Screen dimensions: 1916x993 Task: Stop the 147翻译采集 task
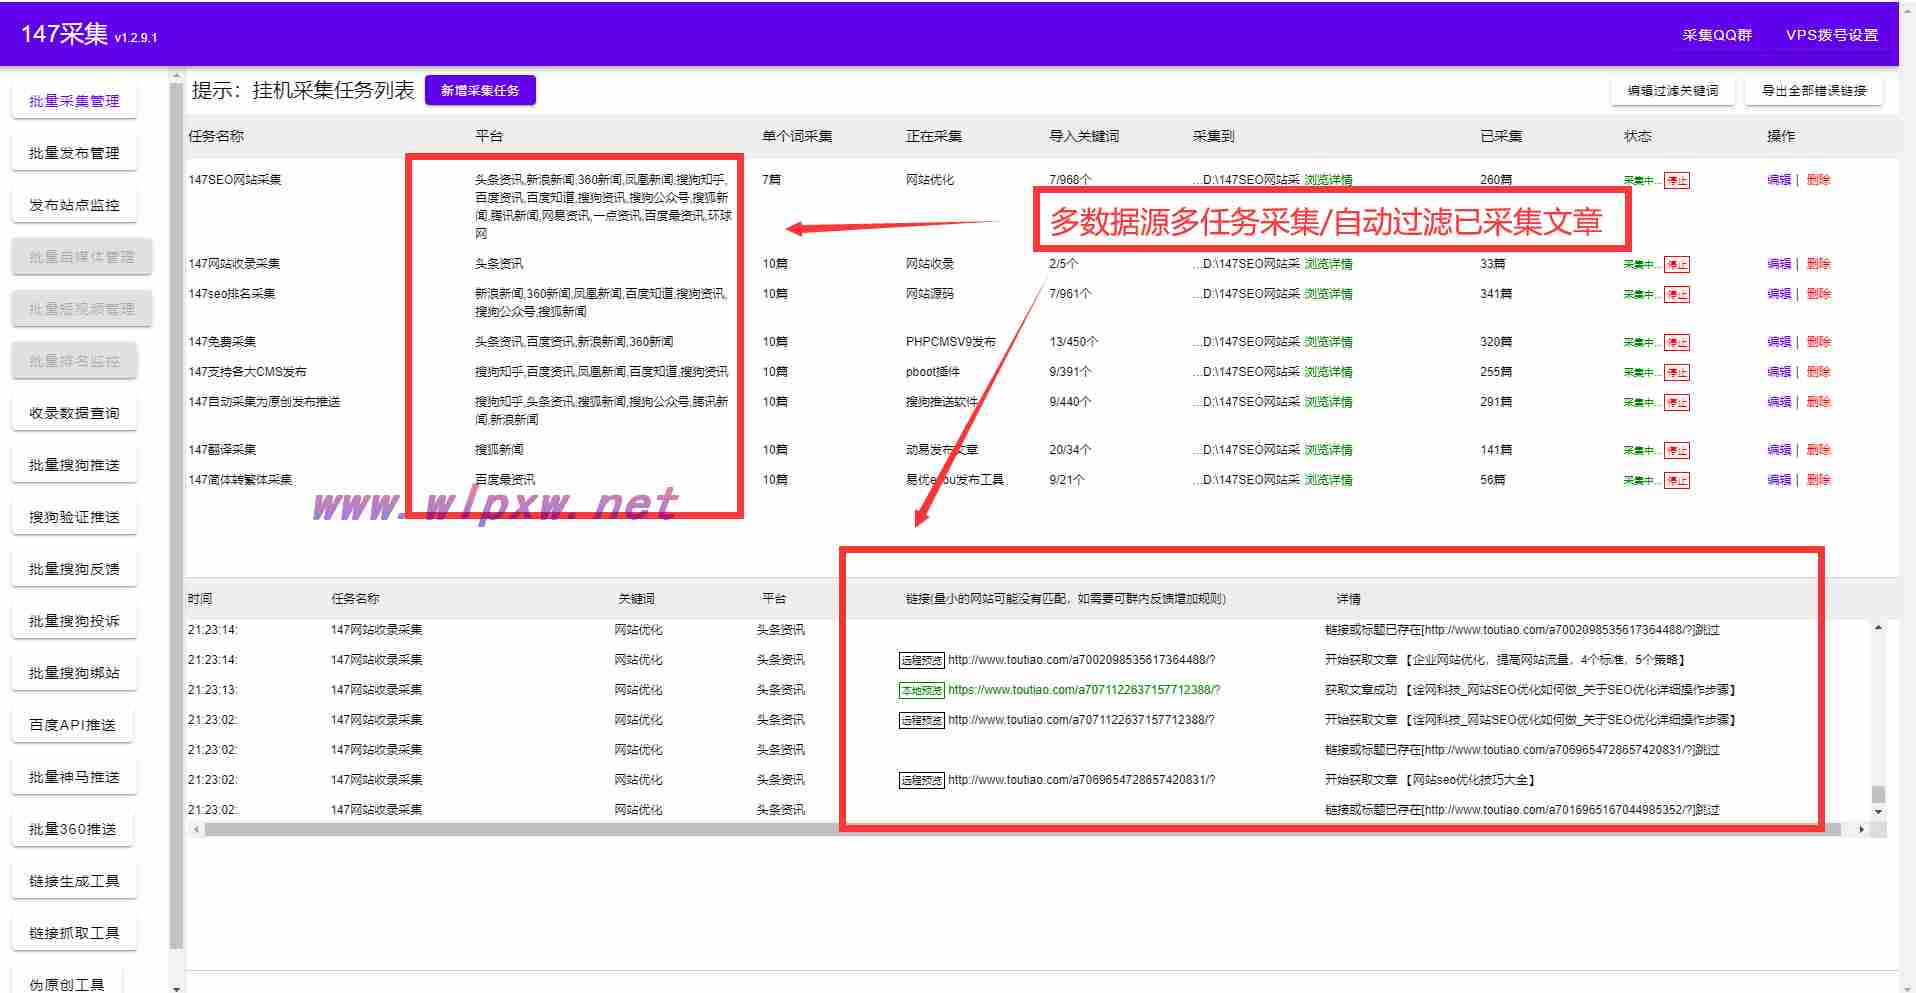pyautogui.click(x=1677, y=451)
